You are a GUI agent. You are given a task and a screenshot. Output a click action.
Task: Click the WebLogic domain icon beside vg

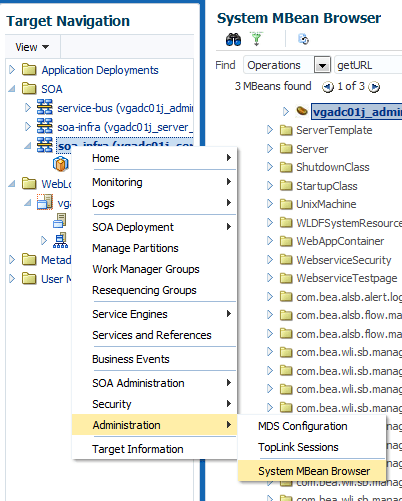click(x=45, y=202)
